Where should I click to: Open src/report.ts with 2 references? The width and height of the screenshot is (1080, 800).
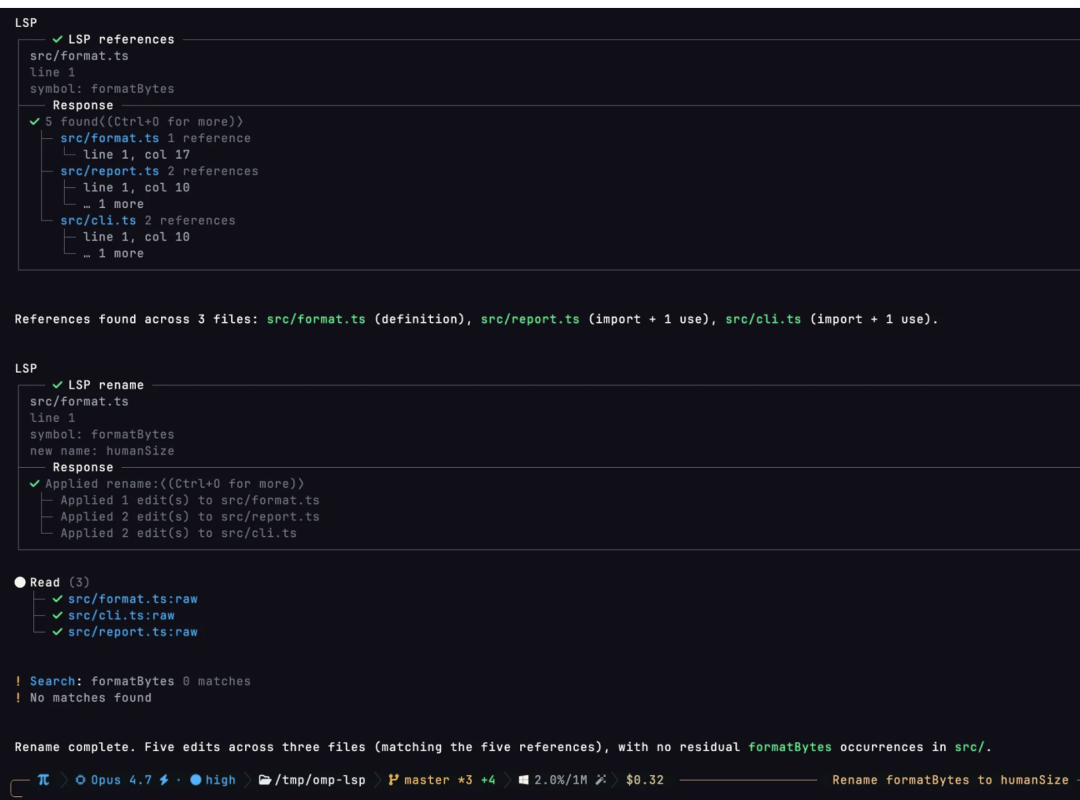[x=110, y=171]
